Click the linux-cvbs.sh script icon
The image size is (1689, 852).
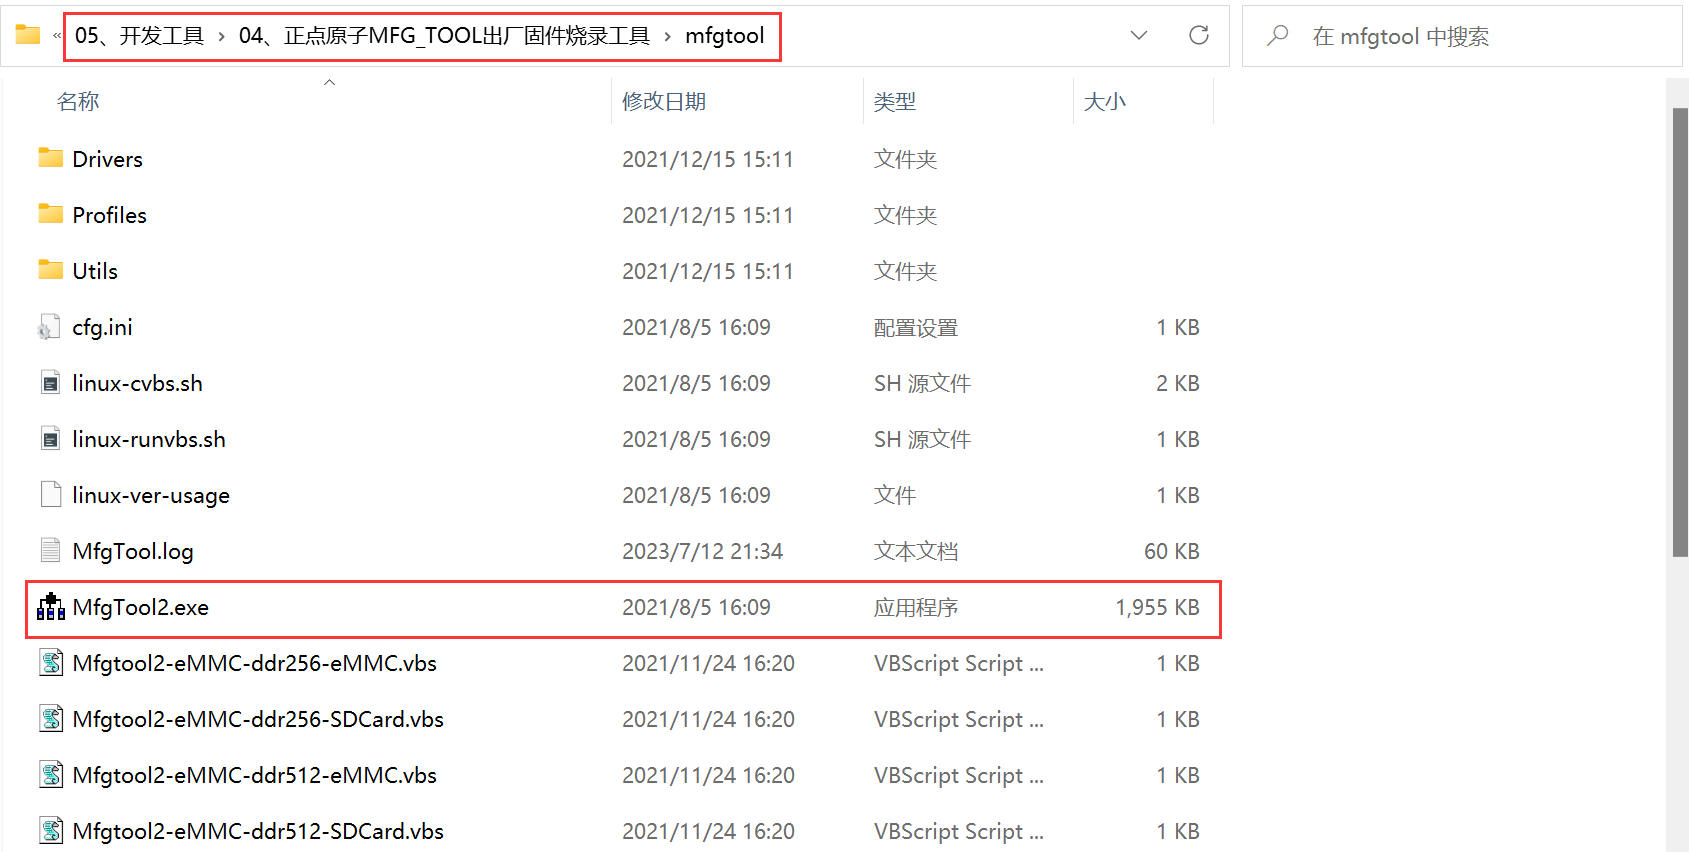50,383
